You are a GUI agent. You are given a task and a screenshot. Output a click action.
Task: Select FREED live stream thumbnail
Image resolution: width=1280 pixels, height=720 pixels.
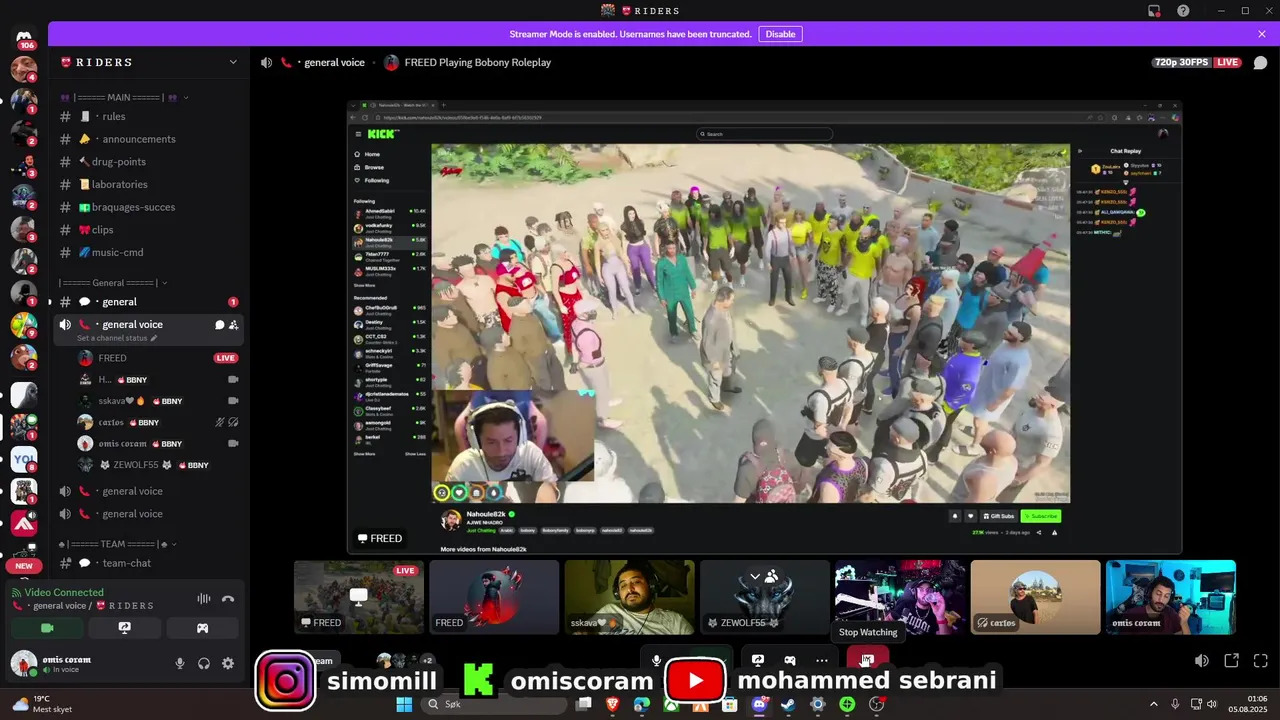(x=359, y=597)
